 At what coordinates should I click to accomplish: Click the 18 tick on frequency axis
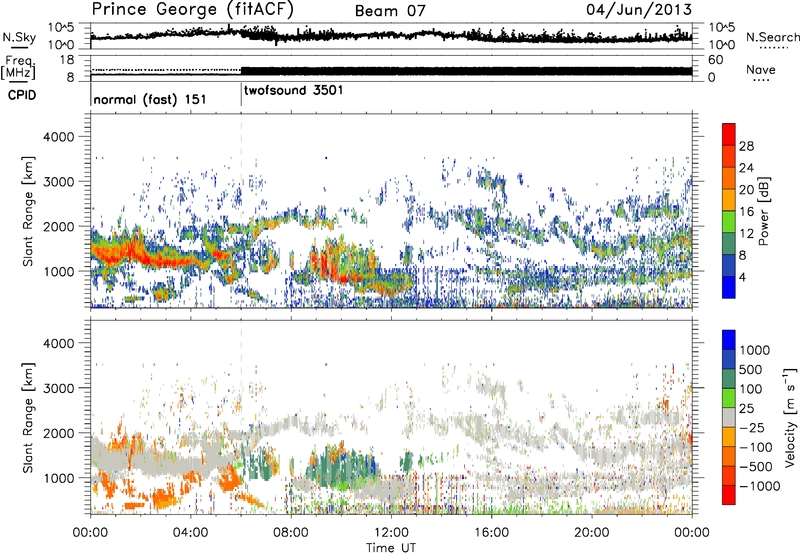[x=66, y=60]
